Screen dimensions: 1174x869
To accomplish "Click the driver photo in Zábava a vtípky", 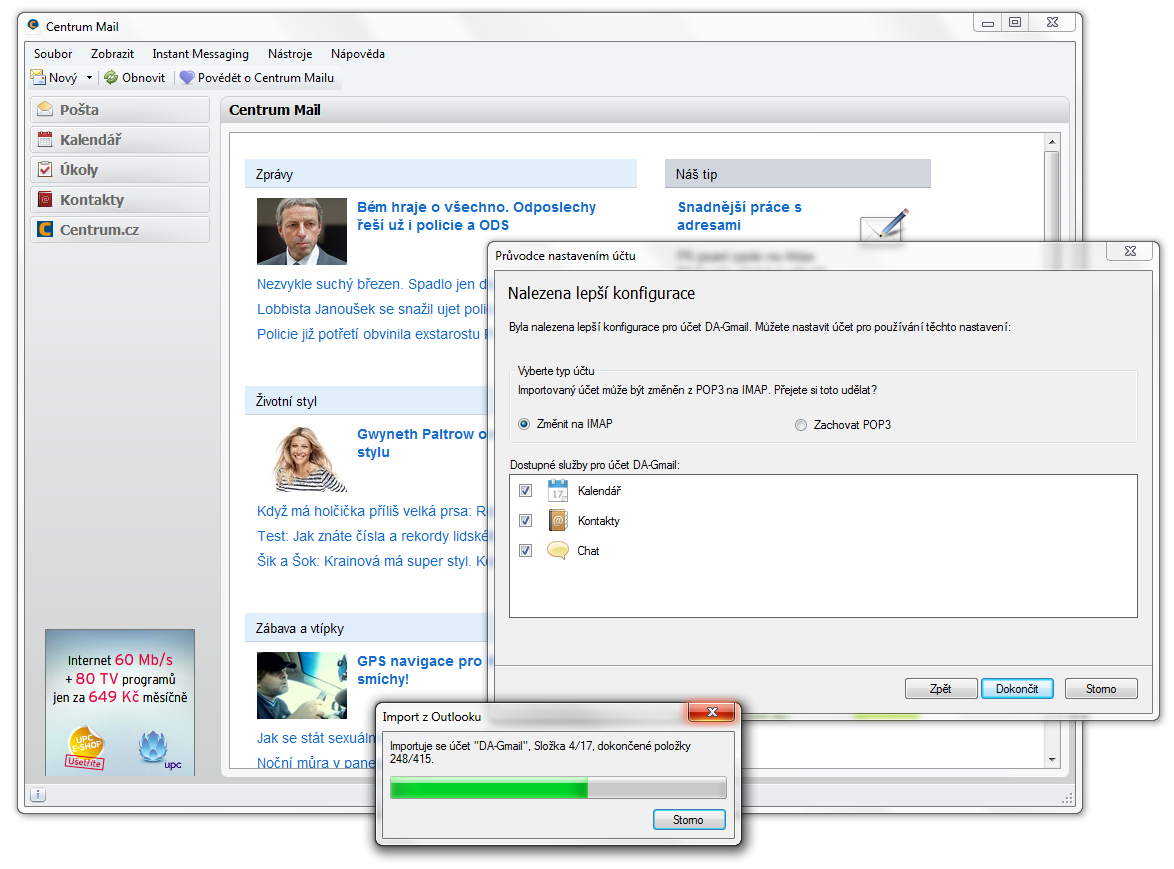I will [x=302, y=686].
